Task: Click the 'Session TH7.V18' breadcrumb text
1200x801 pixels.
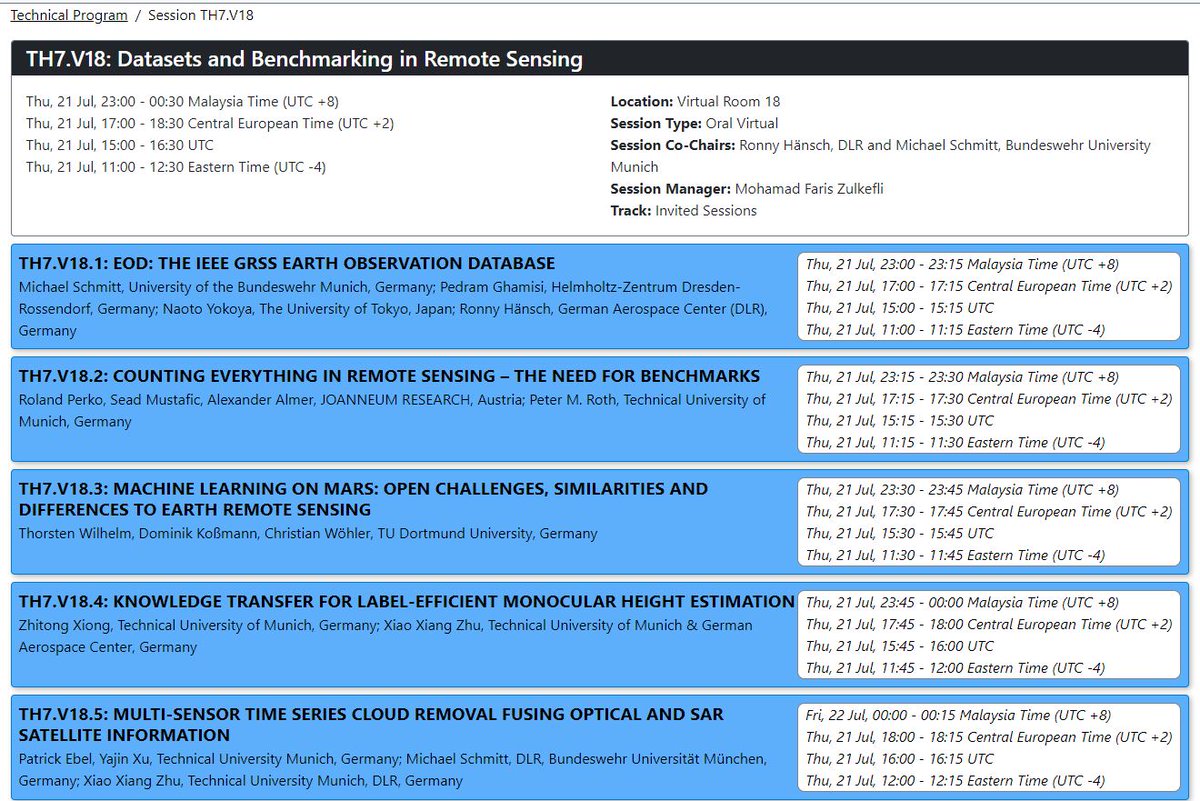Action: [x=200, y=15]
